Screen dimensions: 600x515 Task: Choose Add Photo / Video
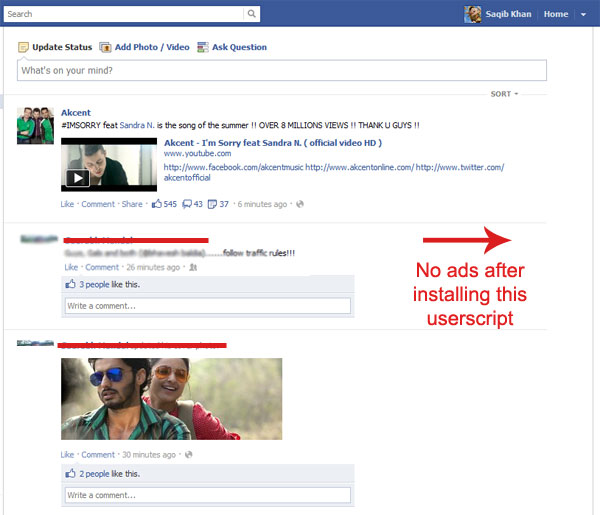152,47
